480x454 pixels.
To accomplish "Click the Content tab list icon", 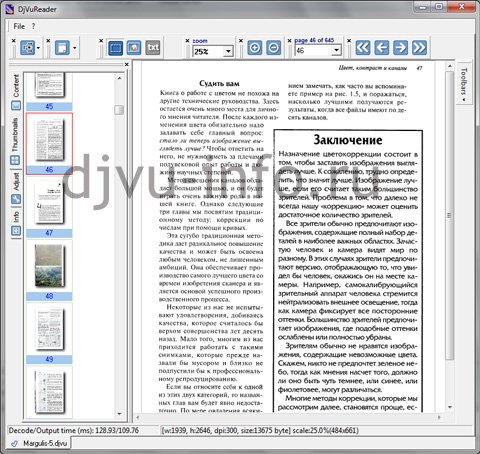I will [x=16, y=106].
